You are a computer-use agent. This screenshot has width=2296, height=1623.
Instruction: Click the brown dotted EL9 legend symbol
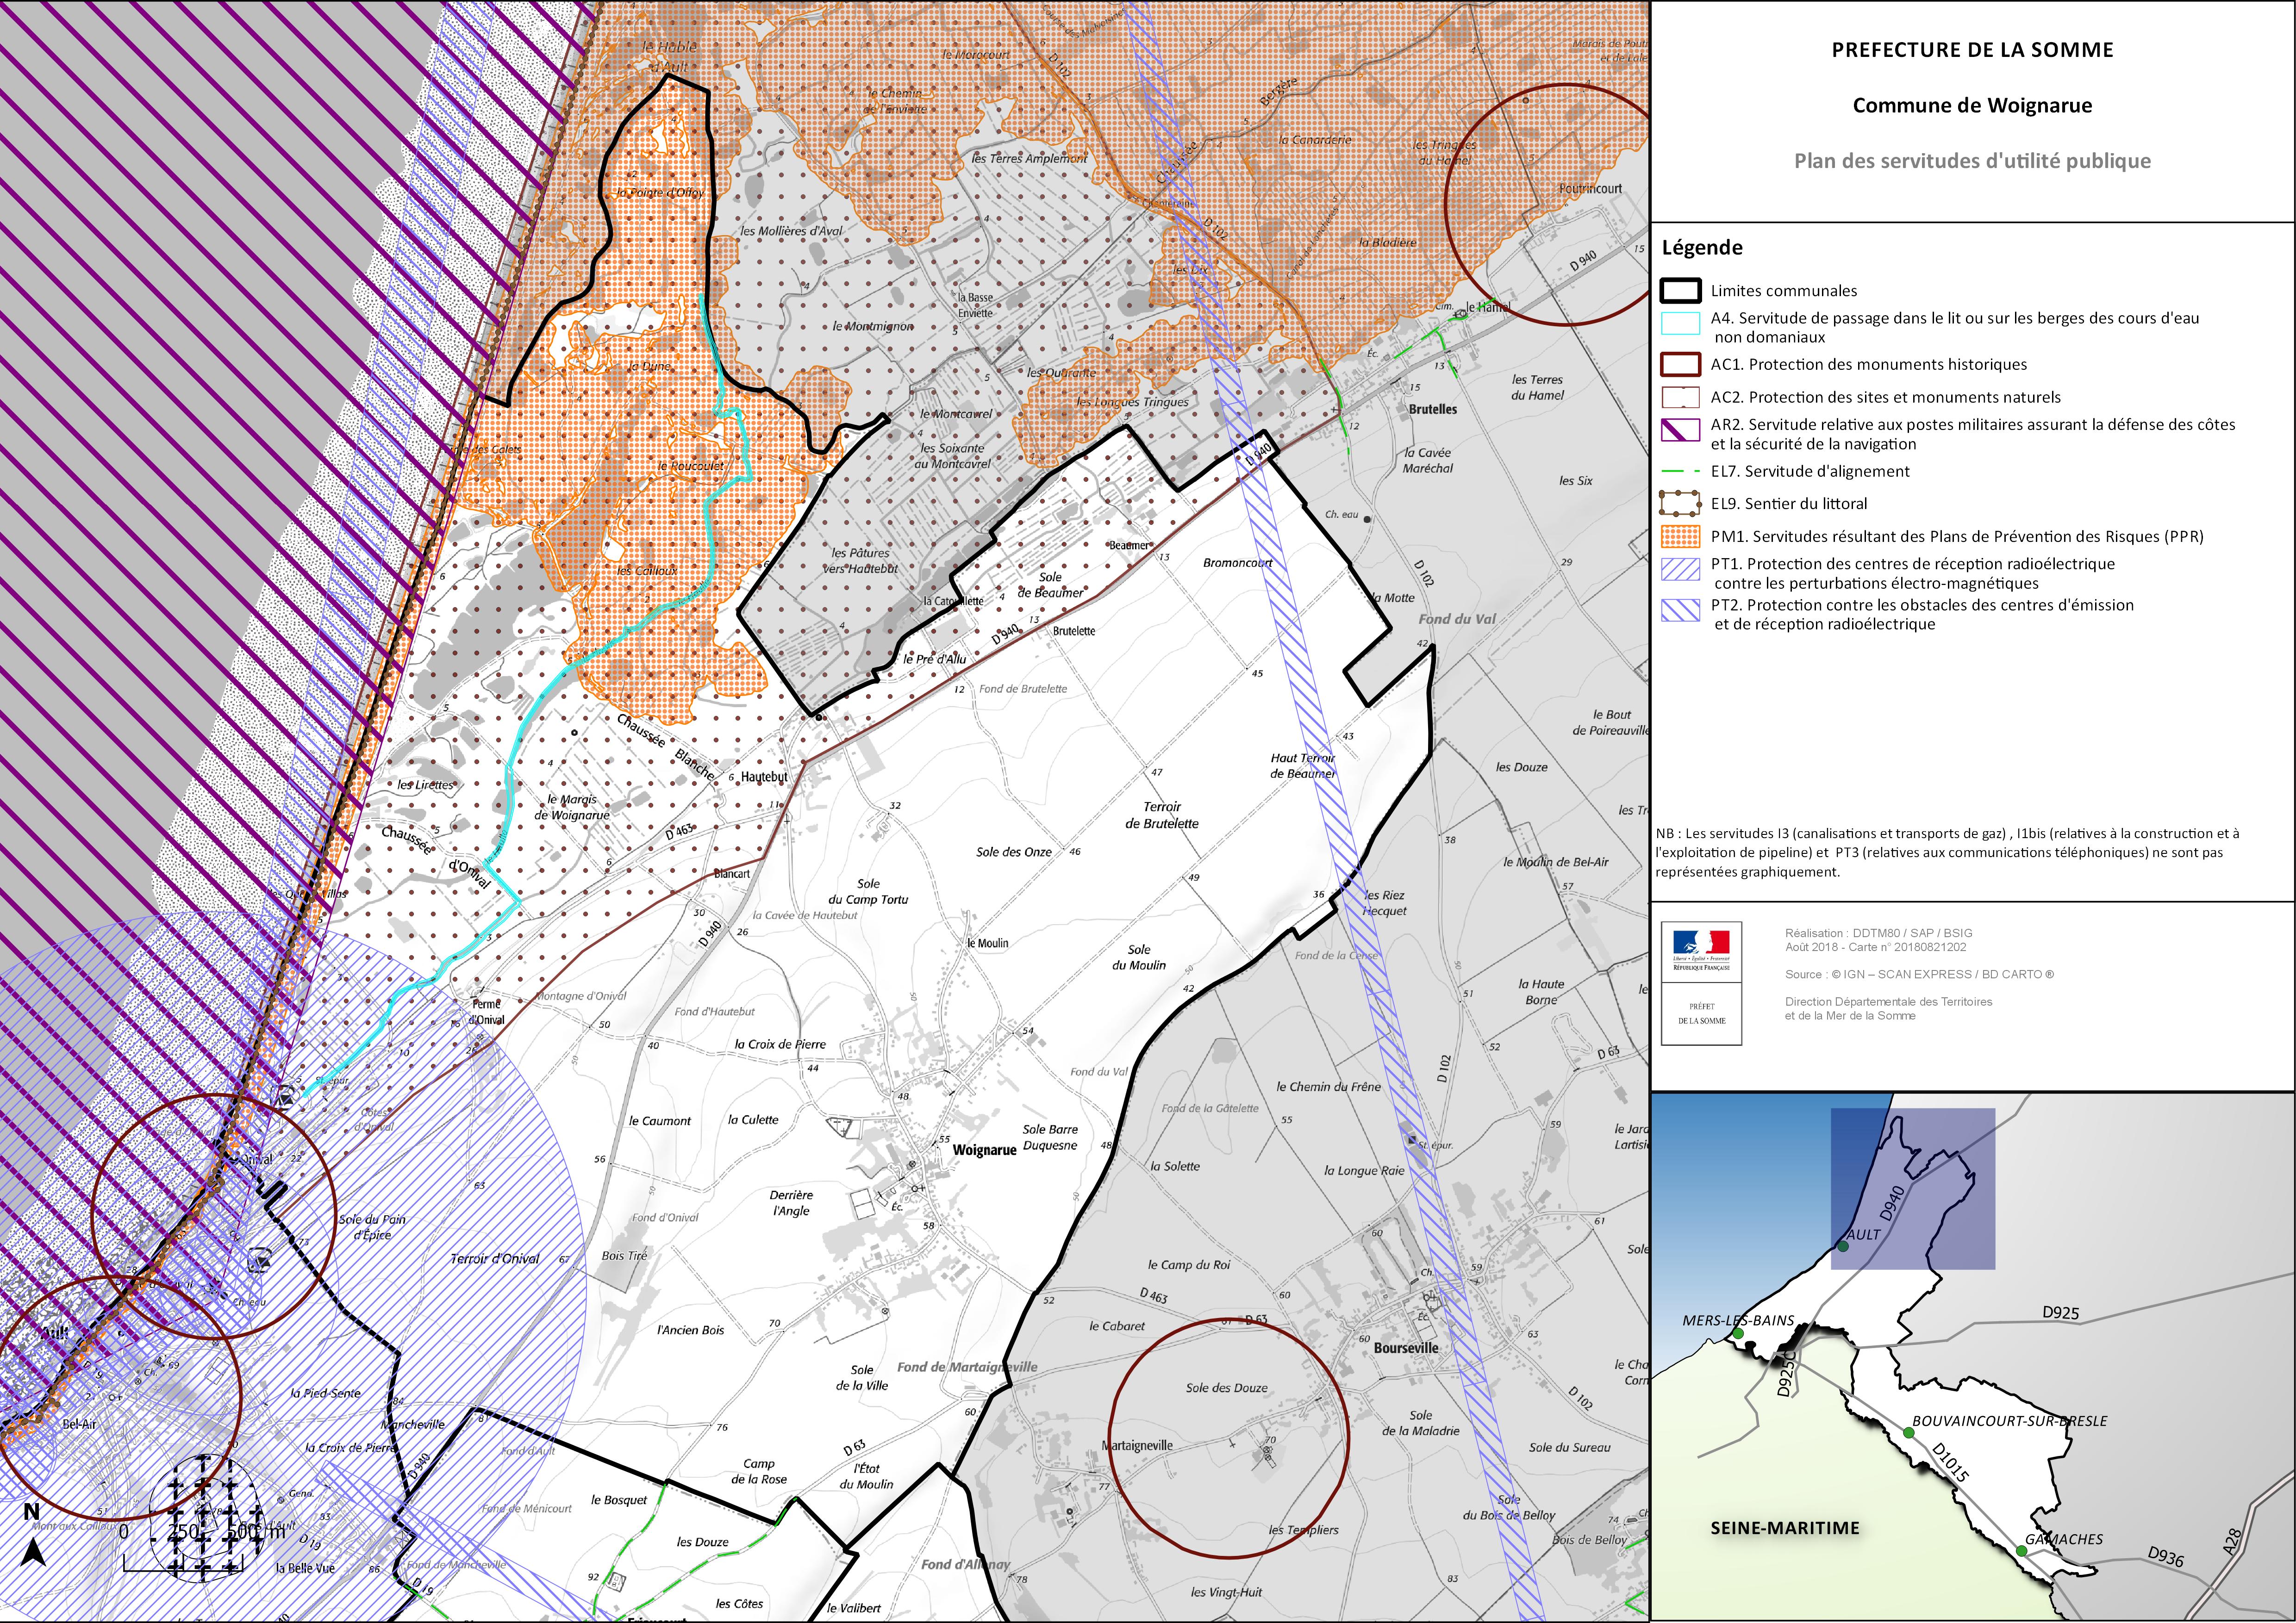click(1680, 503)
